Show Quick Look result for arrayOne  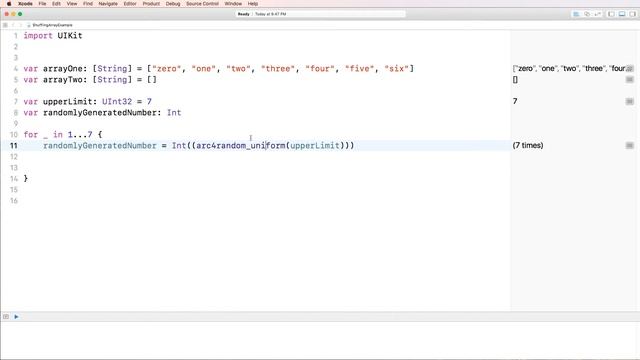(630, 69)
